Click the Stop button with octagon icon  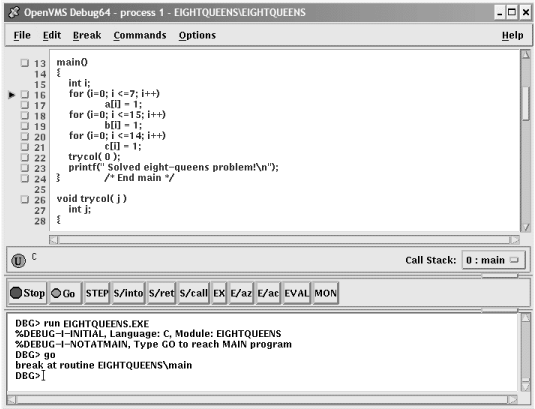28,293
